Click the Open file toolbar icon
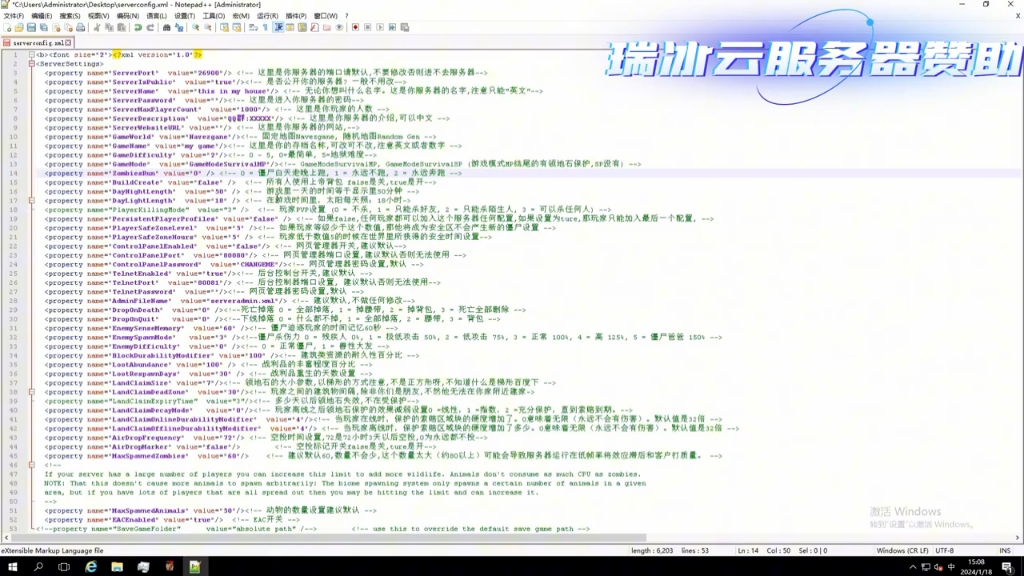The height and width of the screenshot is (576, 1024). (19, 27)
